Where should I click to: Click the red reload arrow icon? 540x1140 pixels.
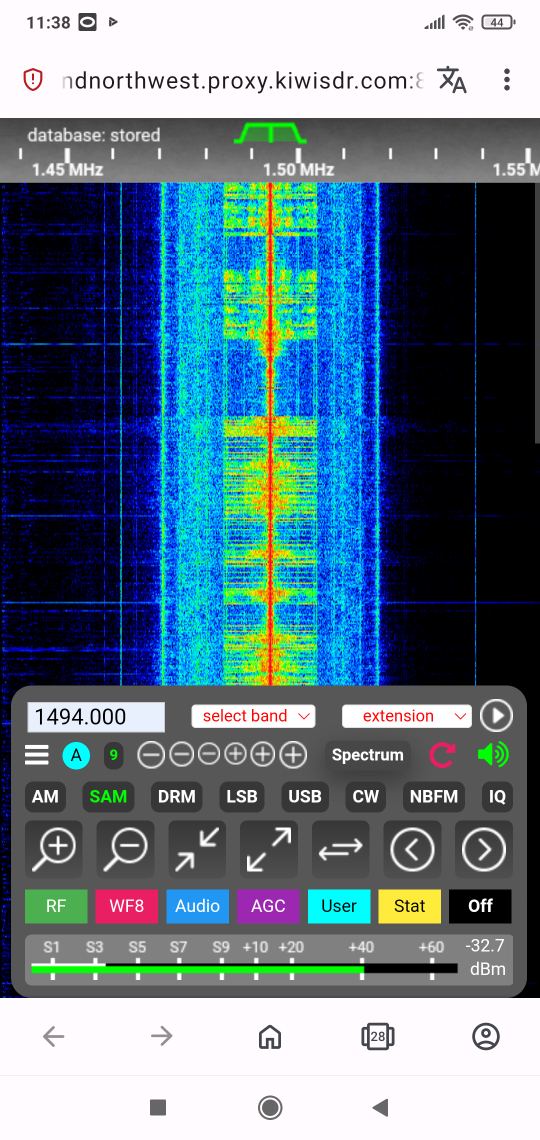click(x=441, y=755)
